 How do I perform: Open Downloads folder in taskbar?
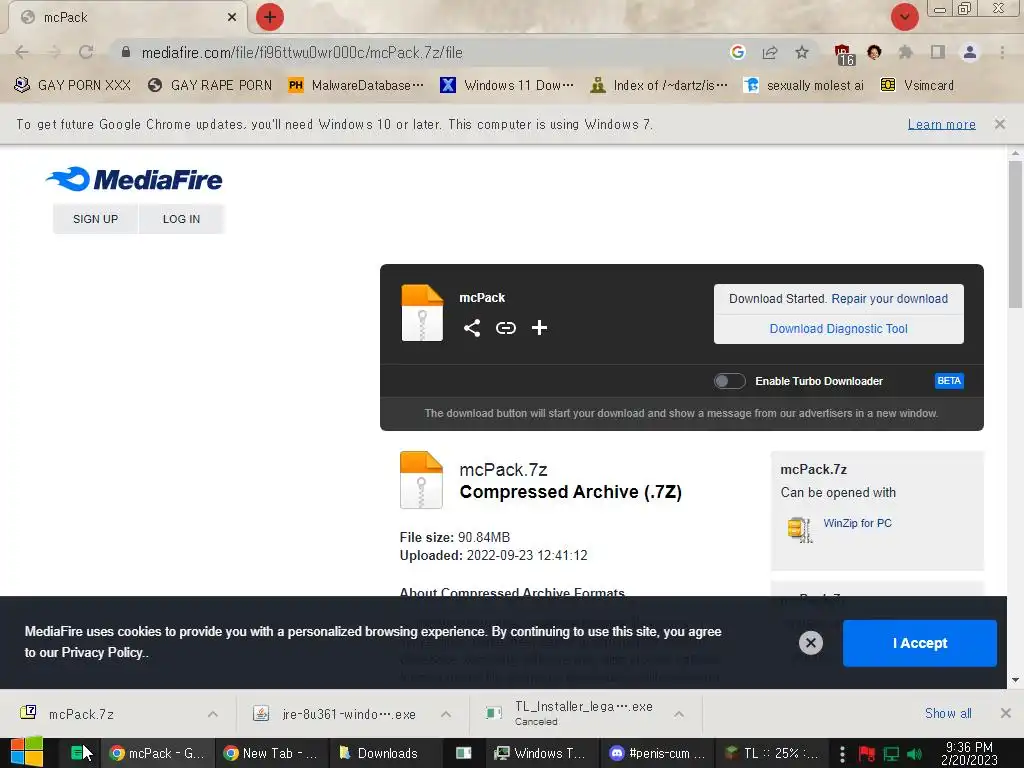tap(385, 753)
